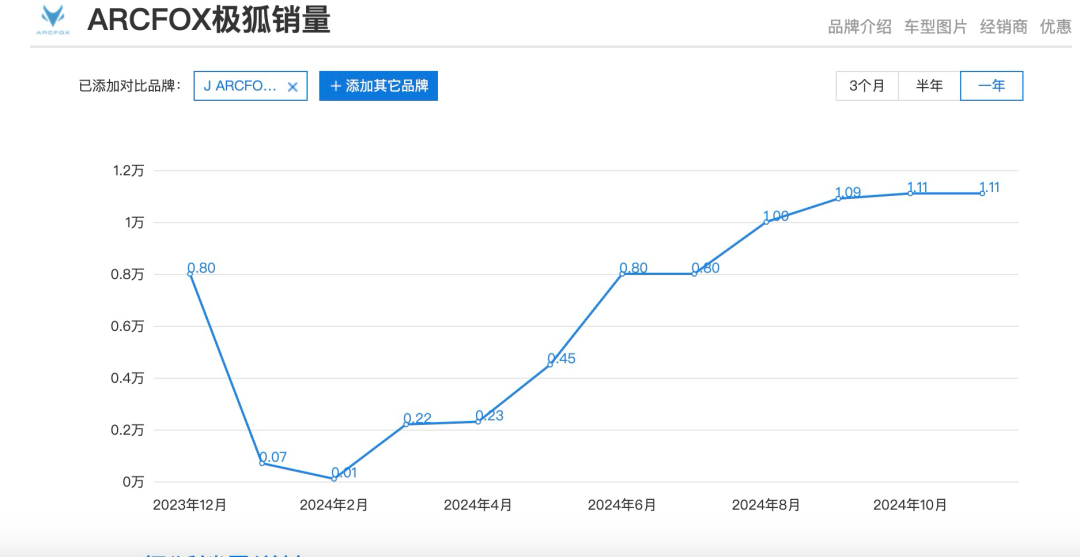This screenshot has height=557, width=1080.
Task: Click the 0.2万 y-axis label
Action: (128, 430)
